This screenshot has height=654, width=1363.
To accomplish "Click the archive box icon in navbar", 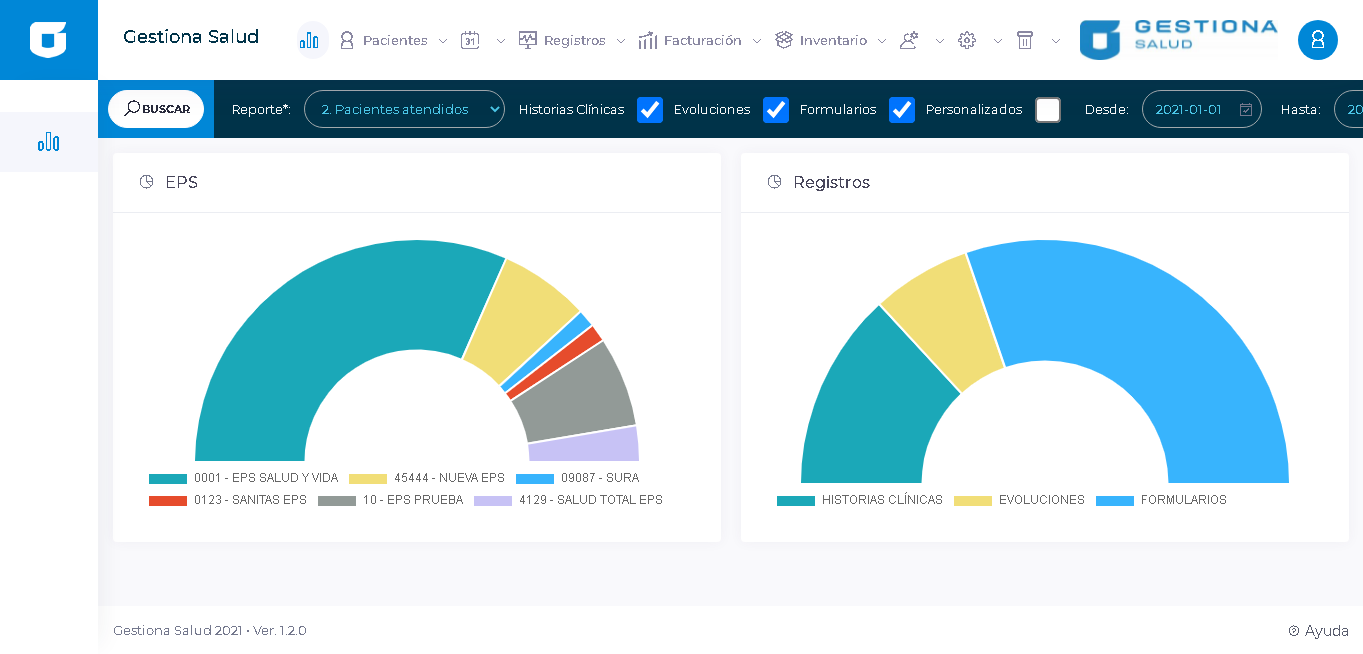I will 1025,40.
